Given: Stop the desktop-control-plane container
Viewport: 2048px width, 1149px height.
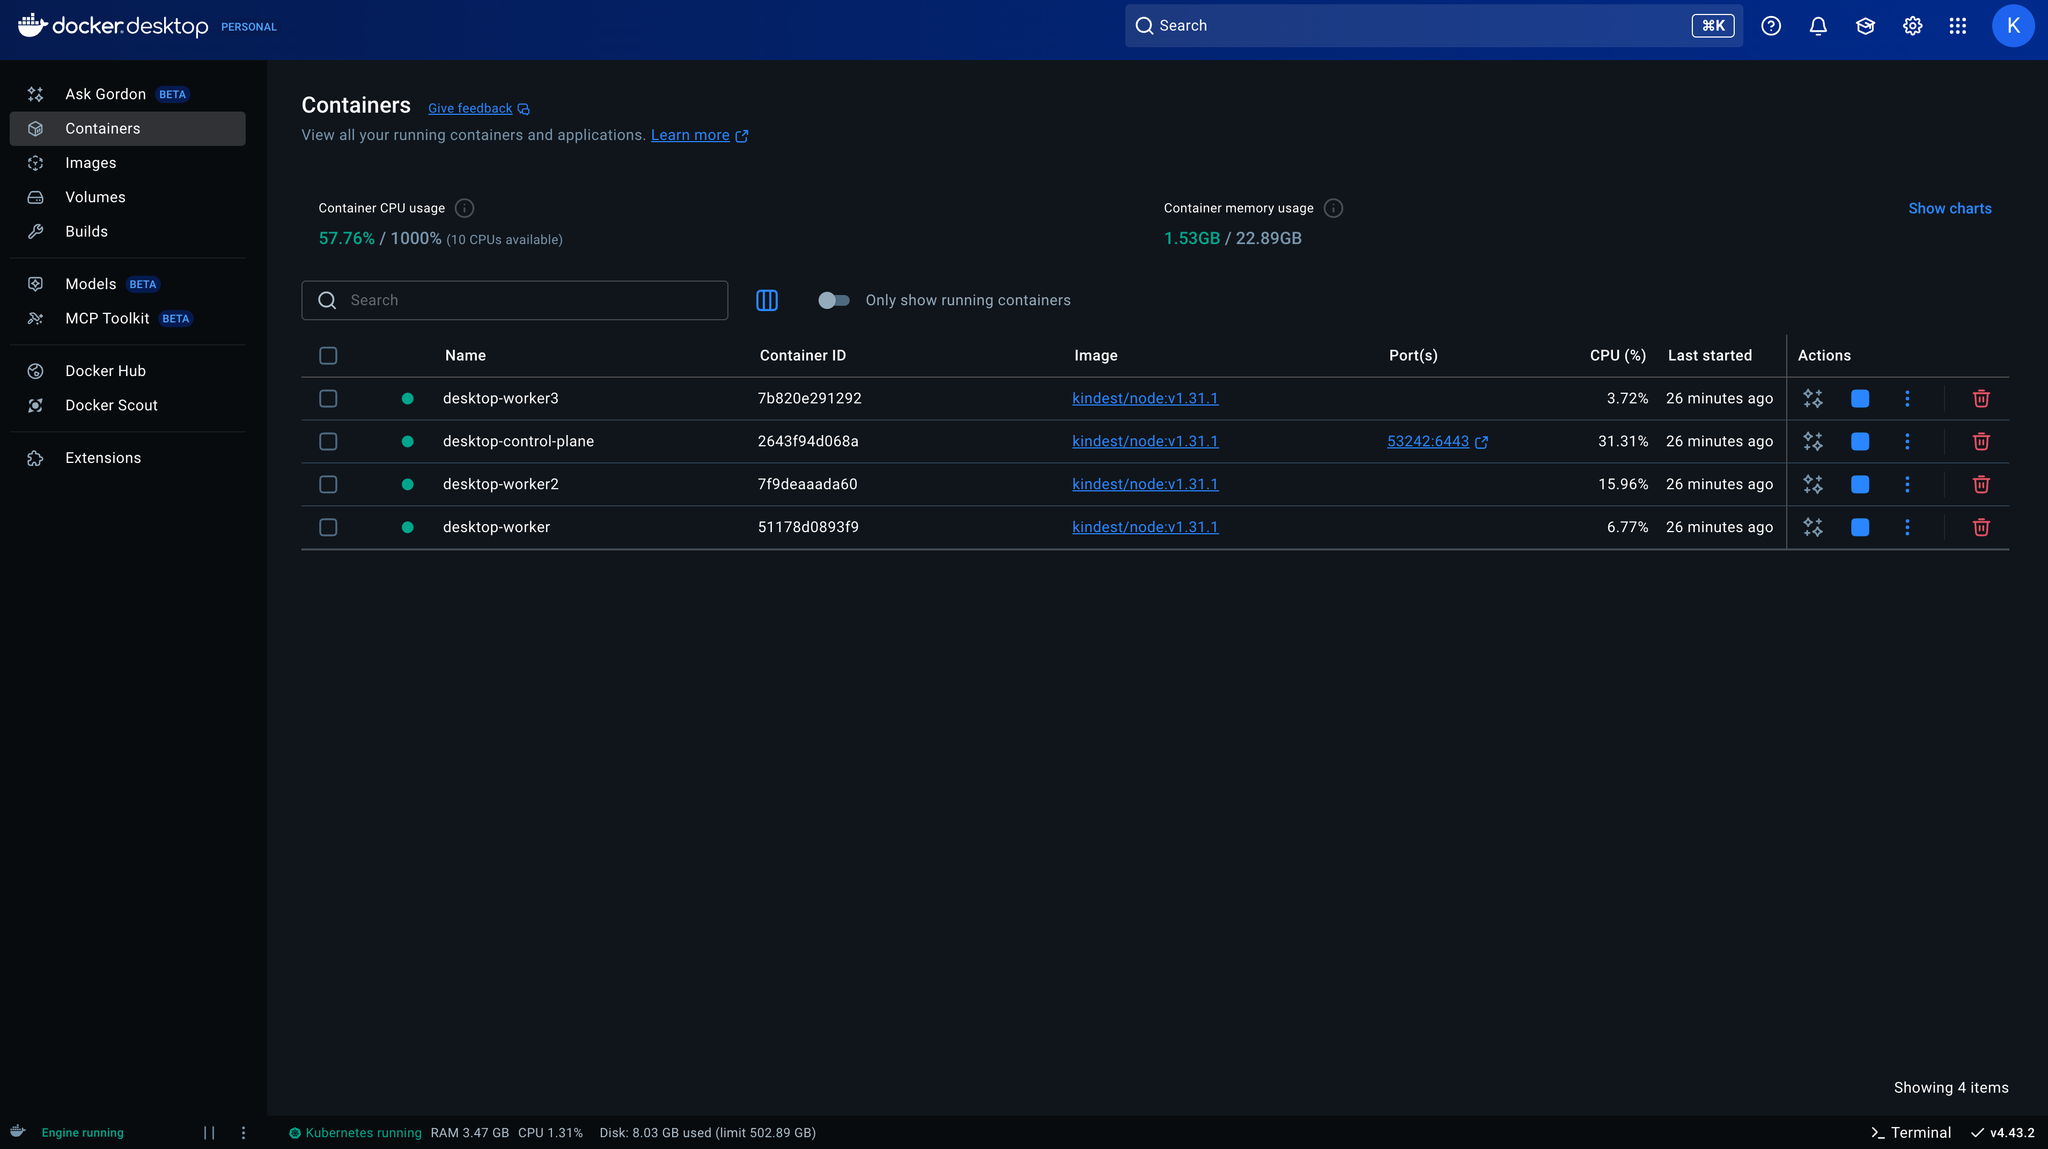Looking at the screenshot, I should click(x=1860, y=441).
